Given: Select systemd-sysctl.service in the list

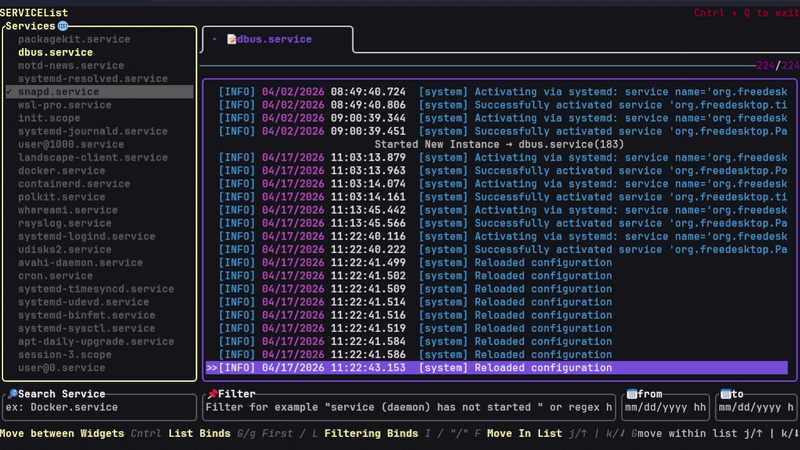Looking at the screenshot, I should click(99, 329).
